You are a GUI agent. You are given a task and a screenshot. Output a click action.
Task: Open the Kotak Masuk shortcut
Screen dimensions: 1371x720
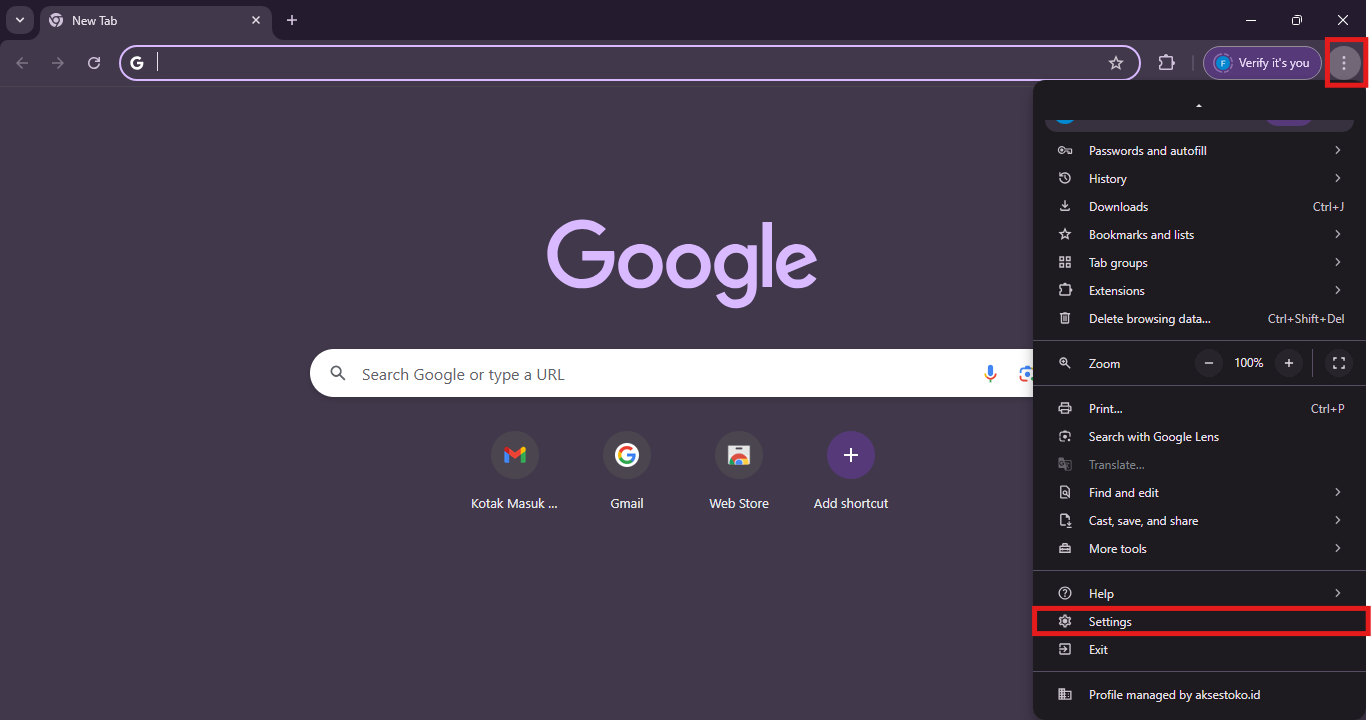point(515,456)
